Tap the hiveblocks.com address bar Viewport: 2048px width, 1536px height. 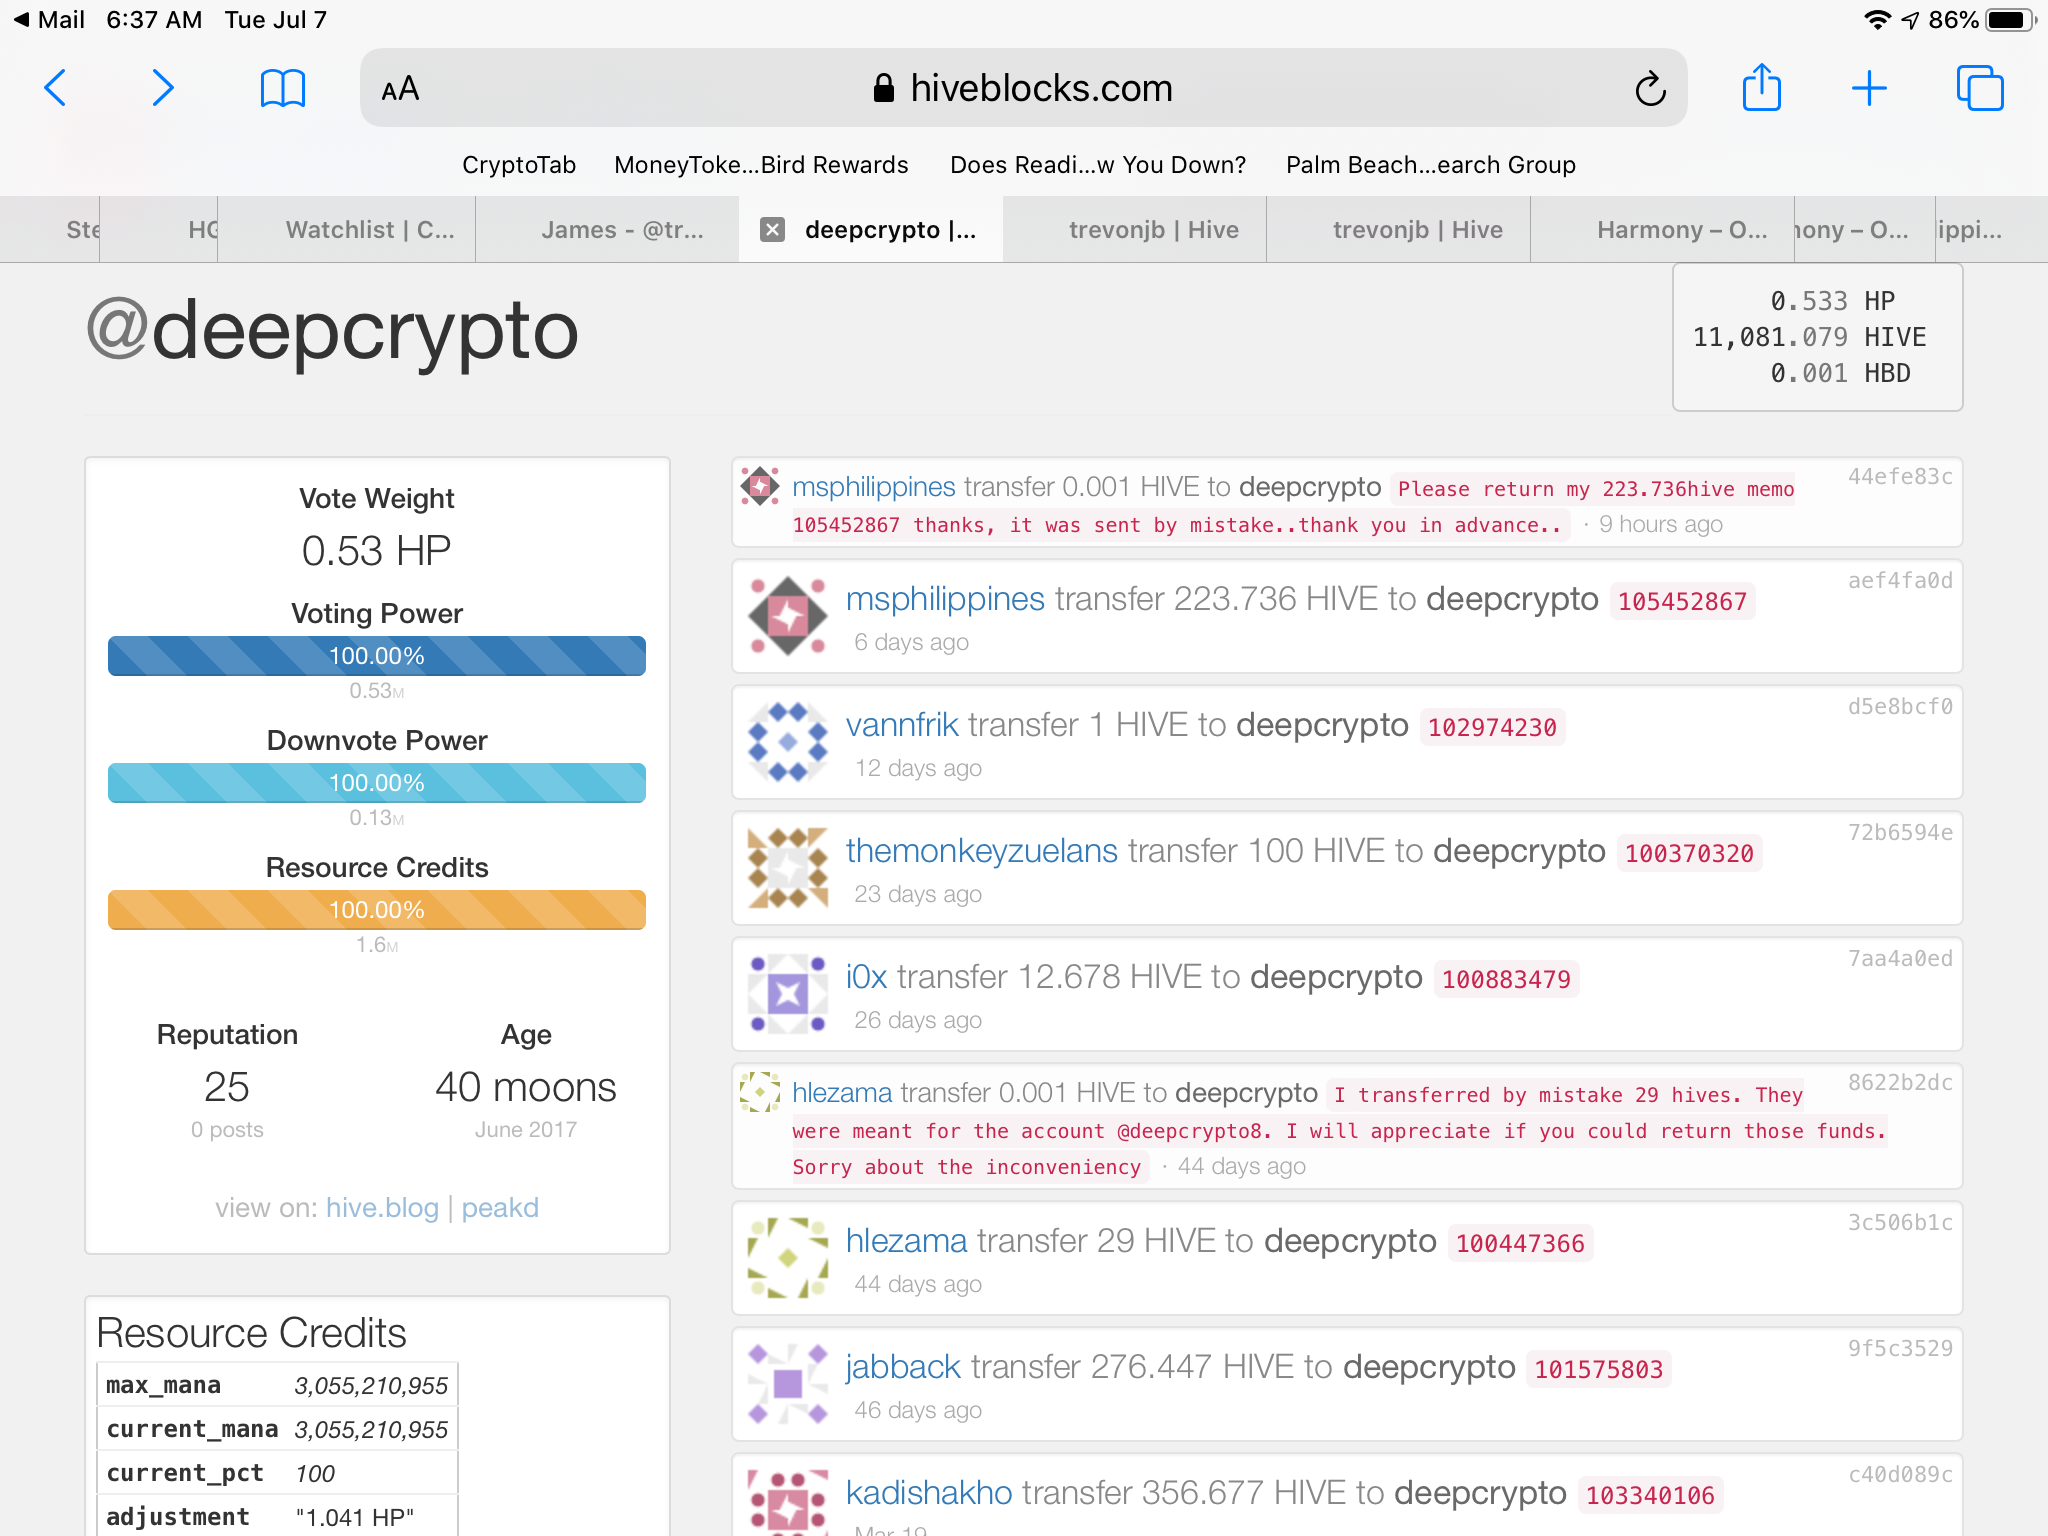pos(1023,88)
